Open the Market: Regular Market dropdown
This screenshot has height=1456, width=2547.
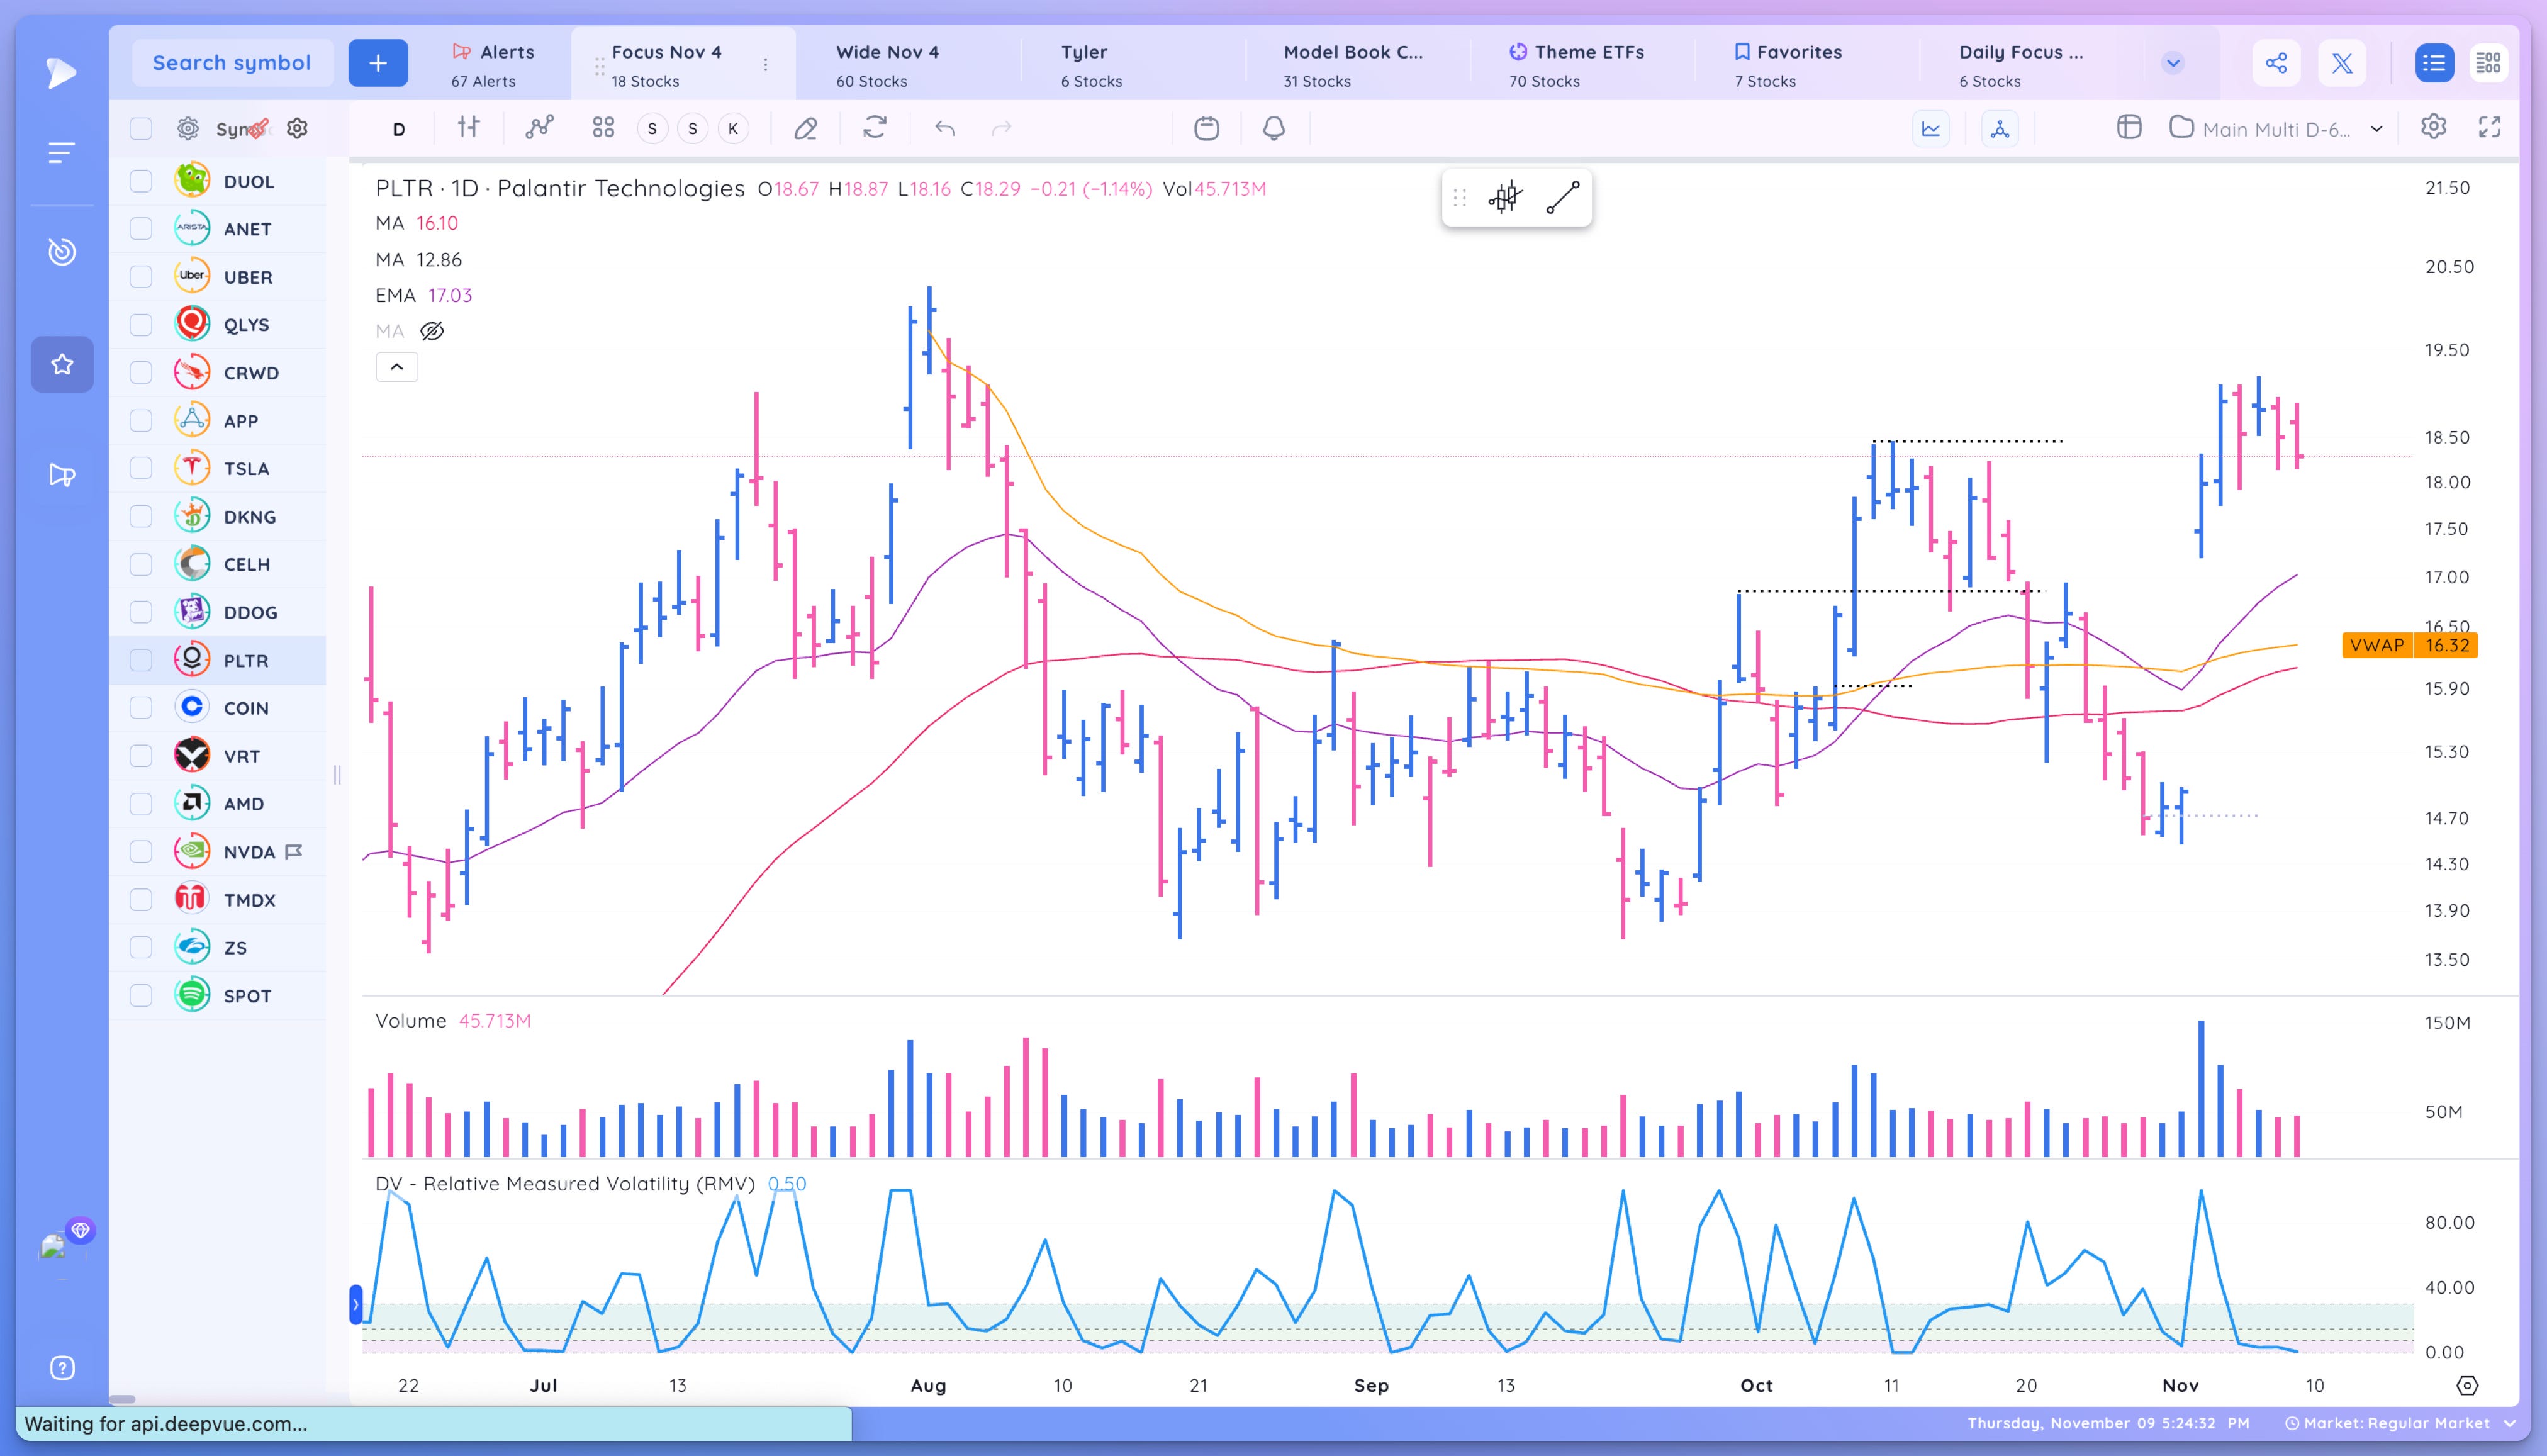(x=2400, y=1423)
